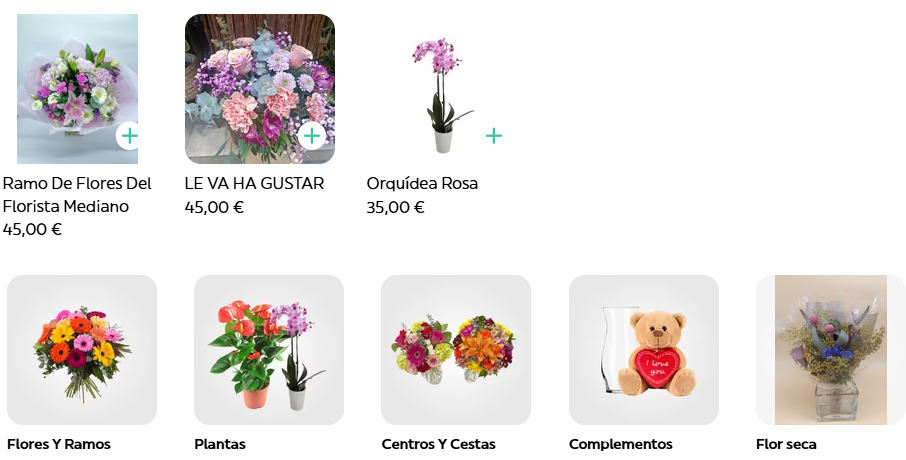The image size is (906, 460).
Task: Select the Flores Y Ramos category label
Action: click(59, 444)
